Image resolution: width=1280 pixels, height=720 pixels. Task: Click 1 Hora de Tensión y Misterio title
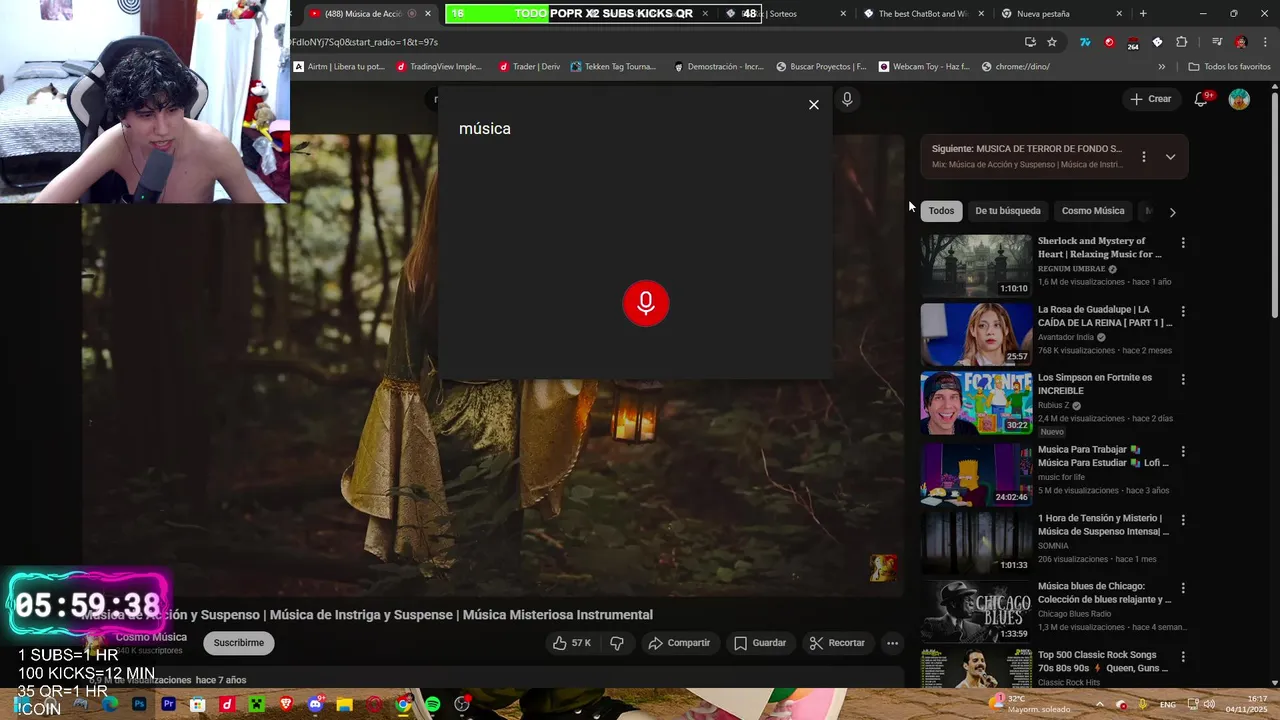(1103, 525)
